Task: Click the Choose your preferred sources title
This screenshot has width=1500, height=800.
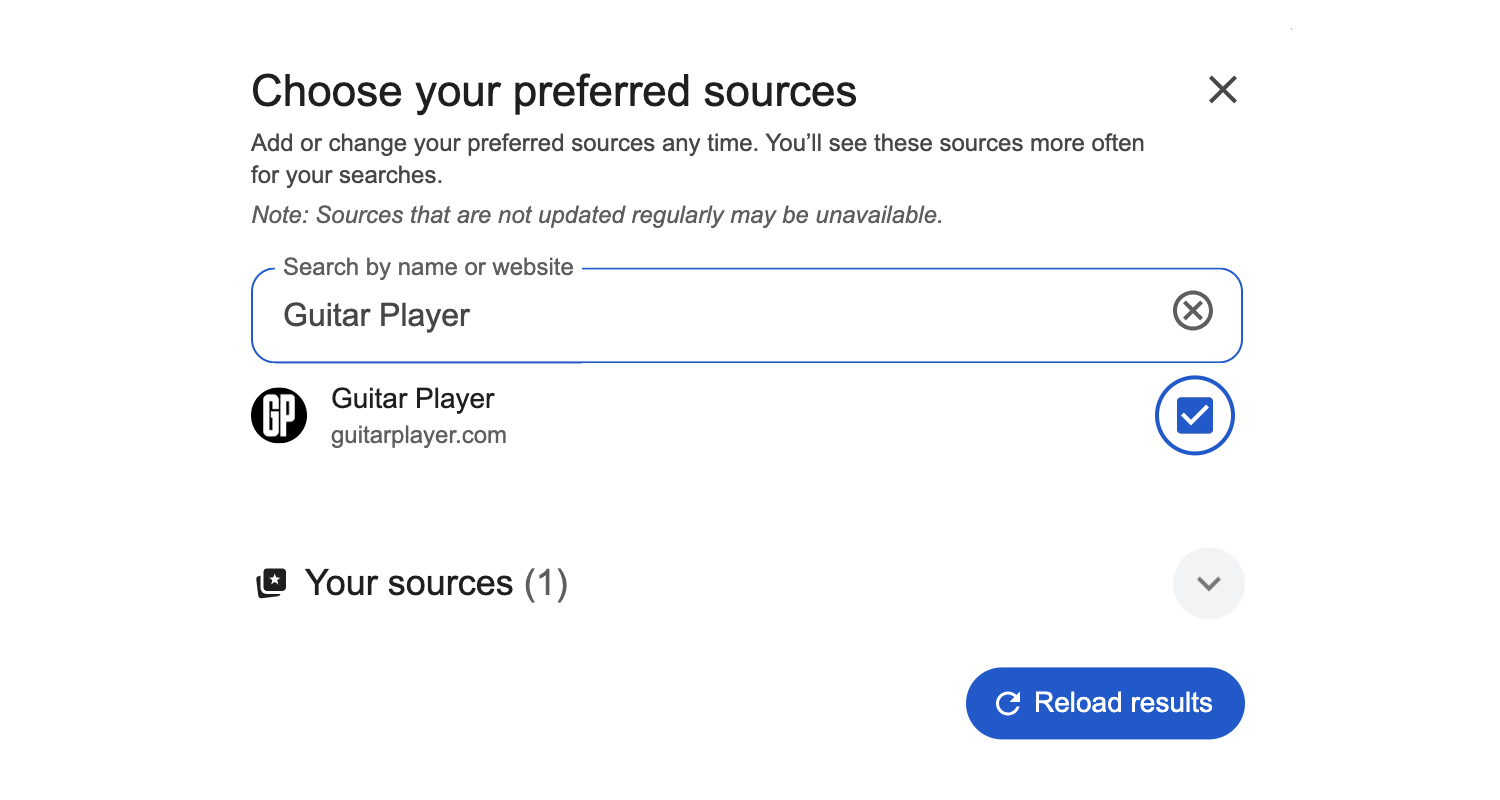Action: [554, 91]
